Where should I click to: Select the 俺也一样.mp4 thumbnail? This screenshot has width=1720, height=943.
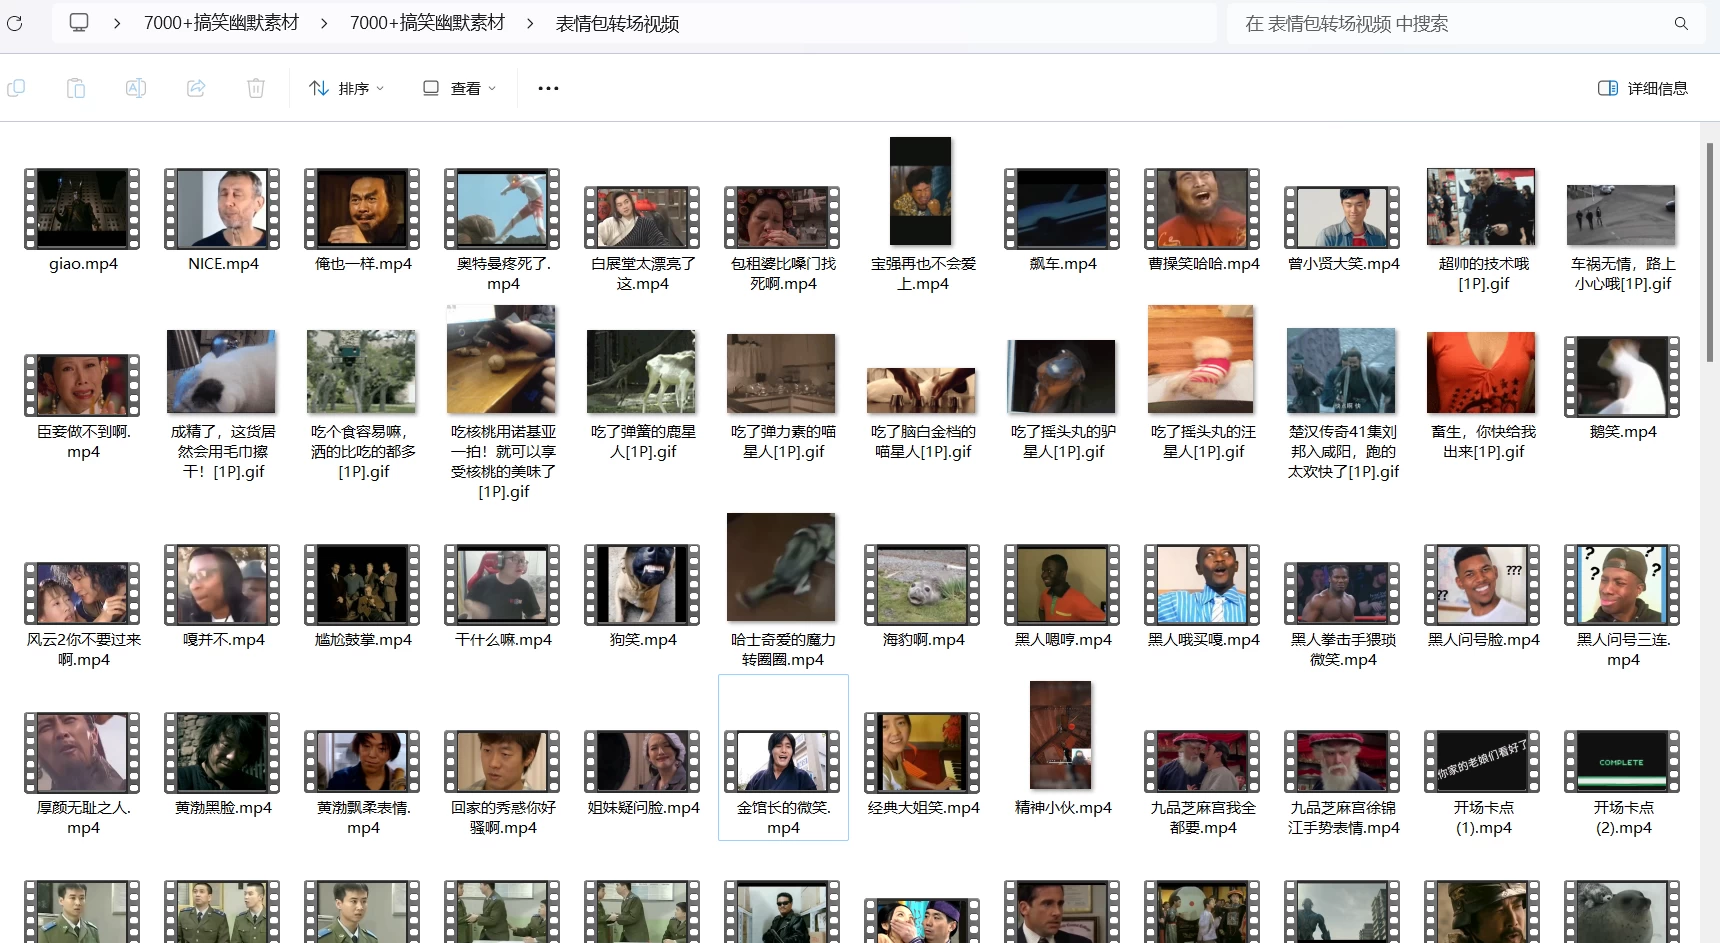click(x=362, y=208)
